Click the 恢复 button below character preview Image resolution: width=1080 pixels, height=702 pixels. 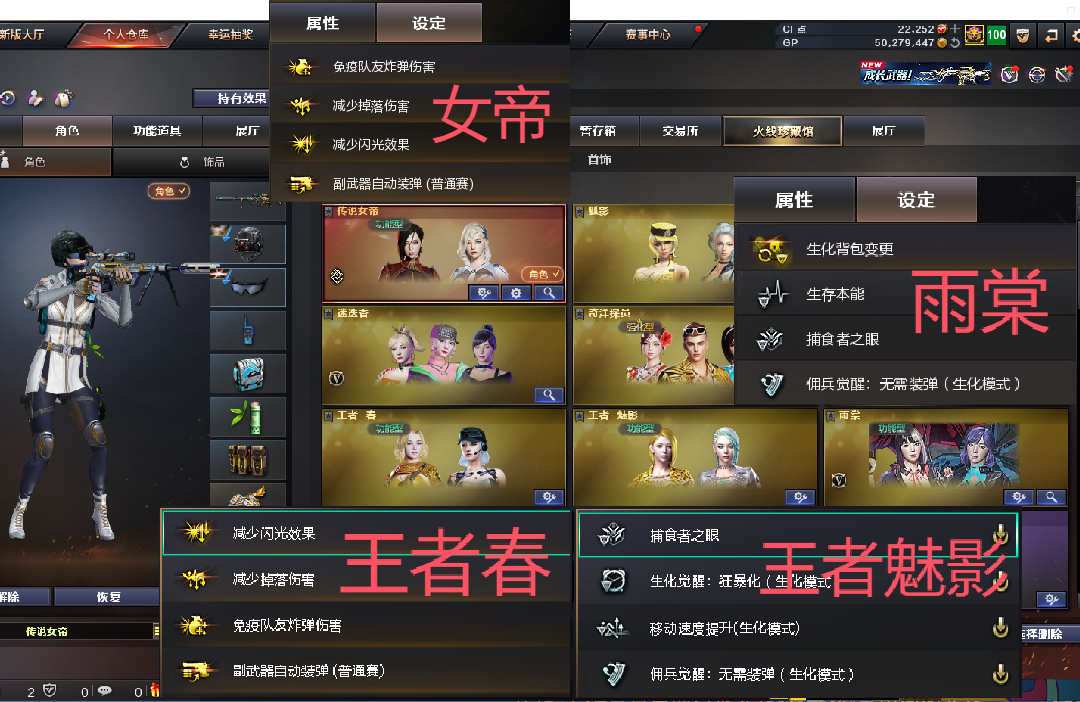coord(106,597)
